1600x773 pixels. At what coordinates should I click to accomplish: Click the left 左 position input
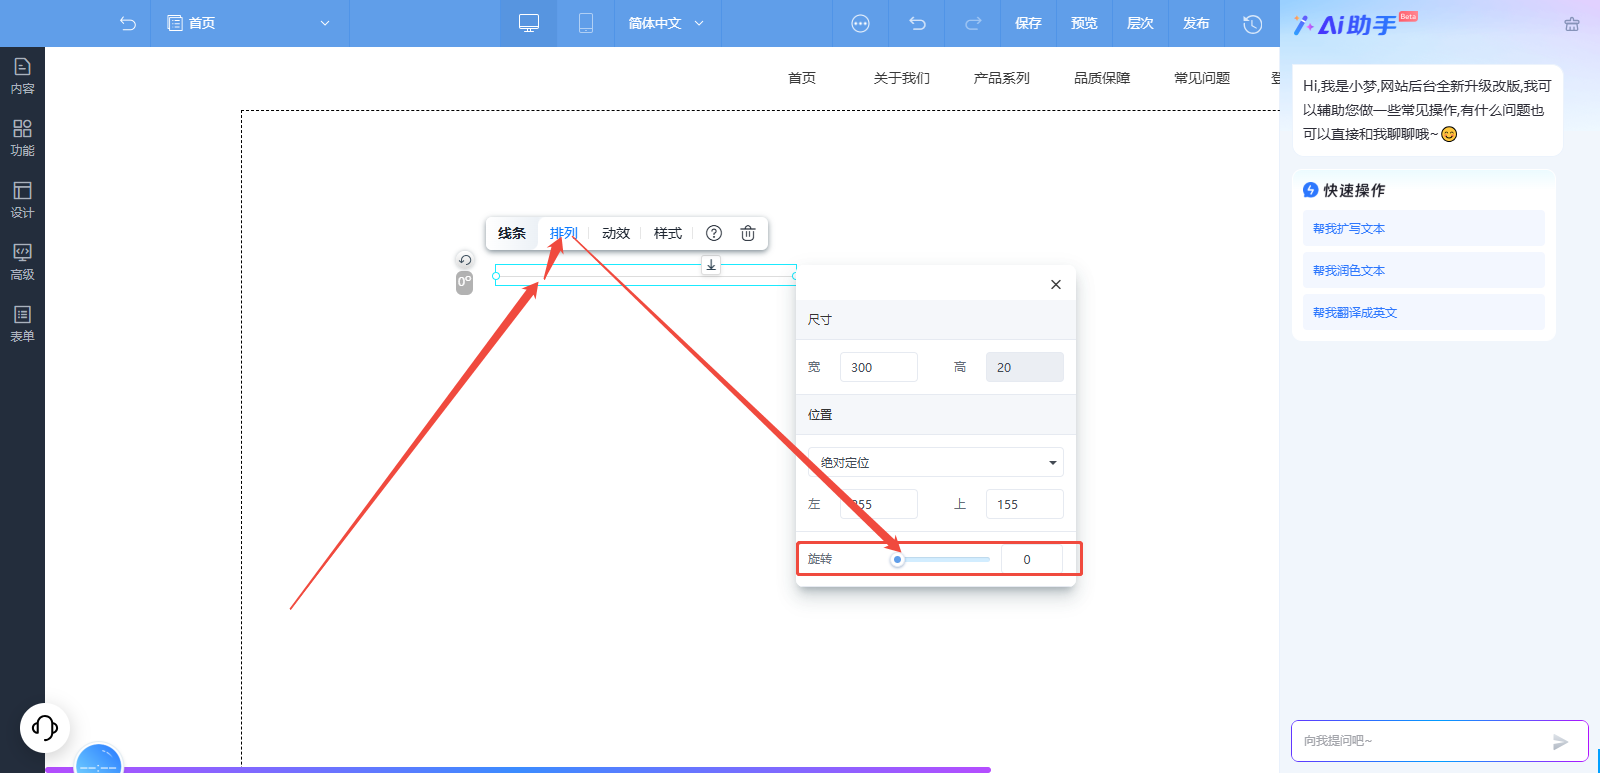click(879, 504)
